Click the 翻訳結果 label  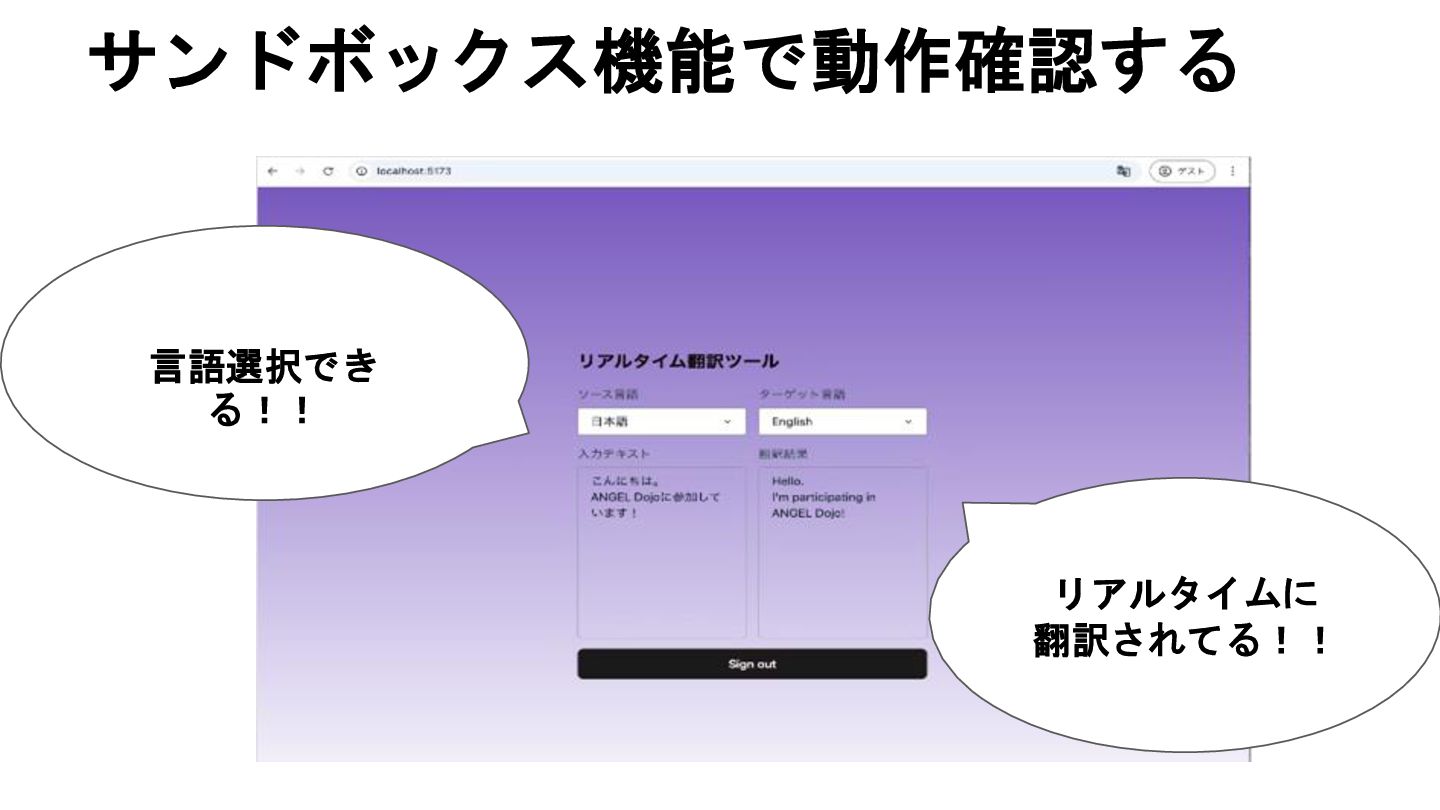tap(783, 453)
